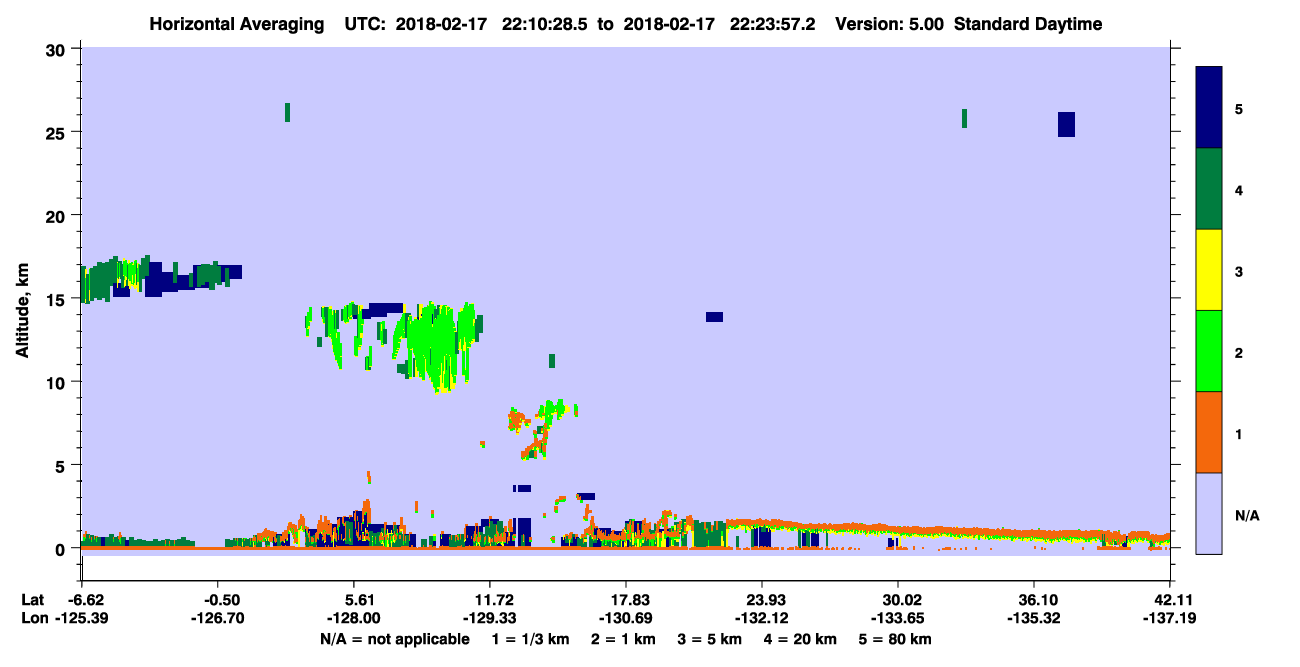Click the longitude value -130.69

(626, 618)
